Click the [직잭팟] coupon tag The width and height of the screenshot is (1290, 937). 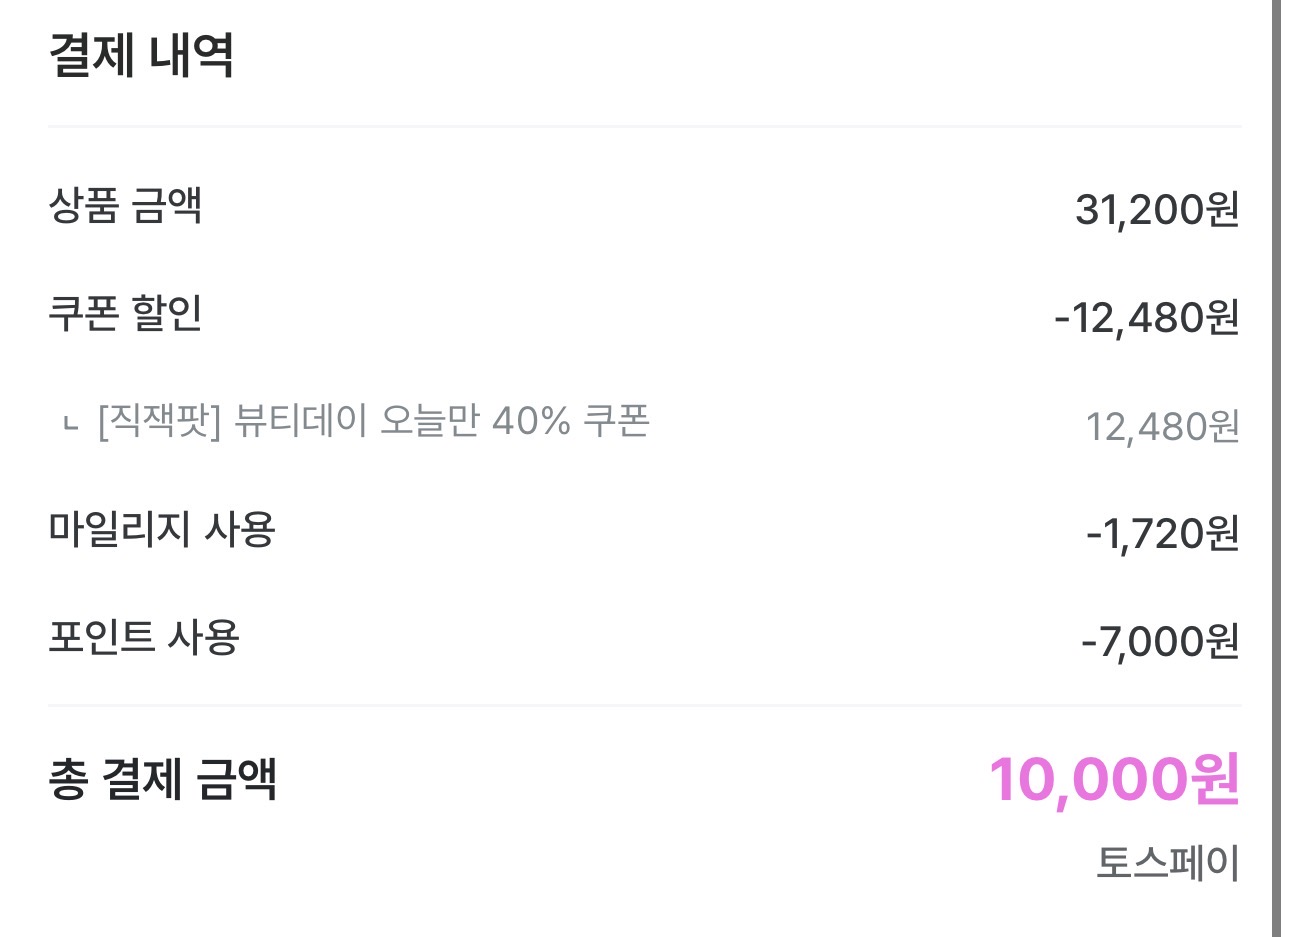[159, 422]
